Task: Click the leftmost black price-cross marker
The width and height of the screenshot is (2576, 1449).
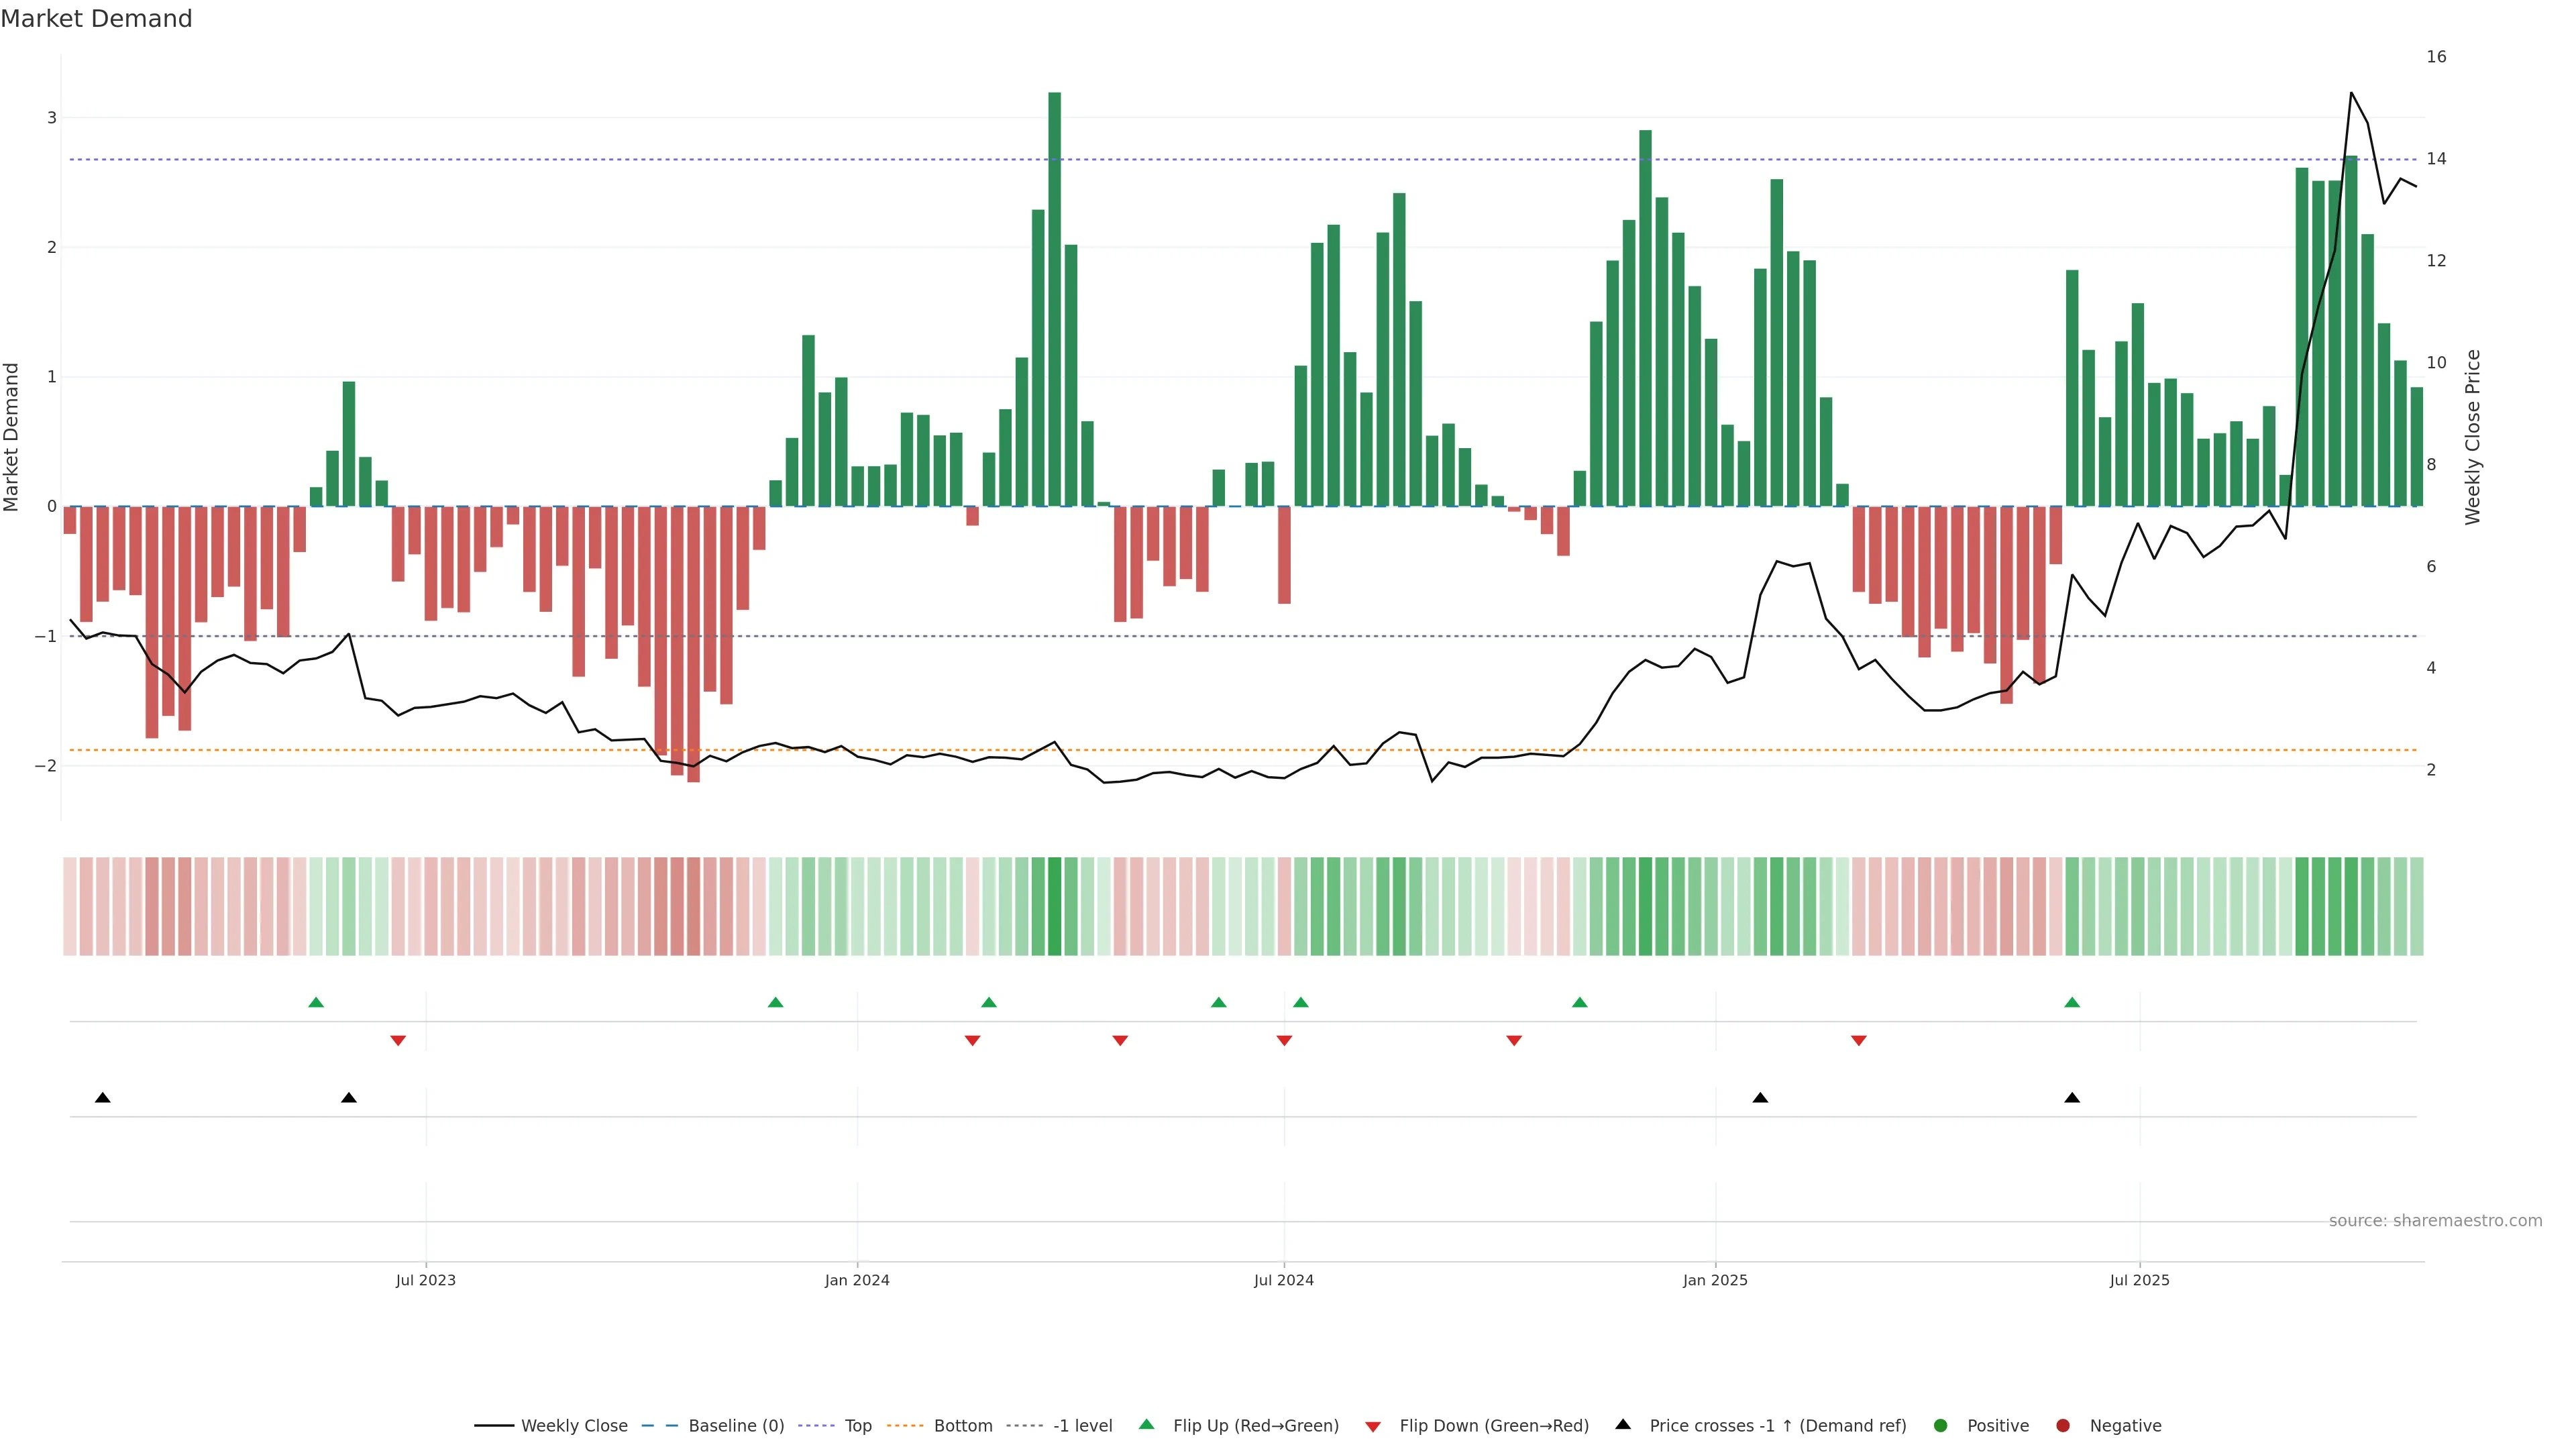Action: point(102,1098)
